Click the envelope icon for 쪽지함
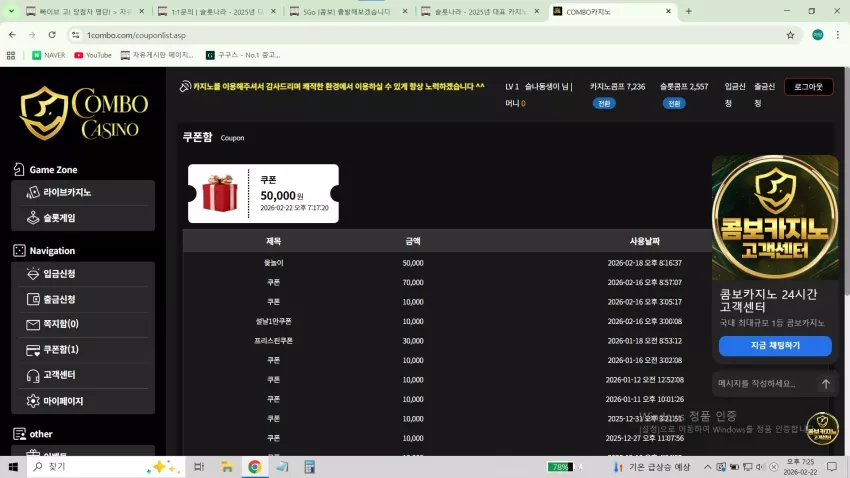 point(33,325)
